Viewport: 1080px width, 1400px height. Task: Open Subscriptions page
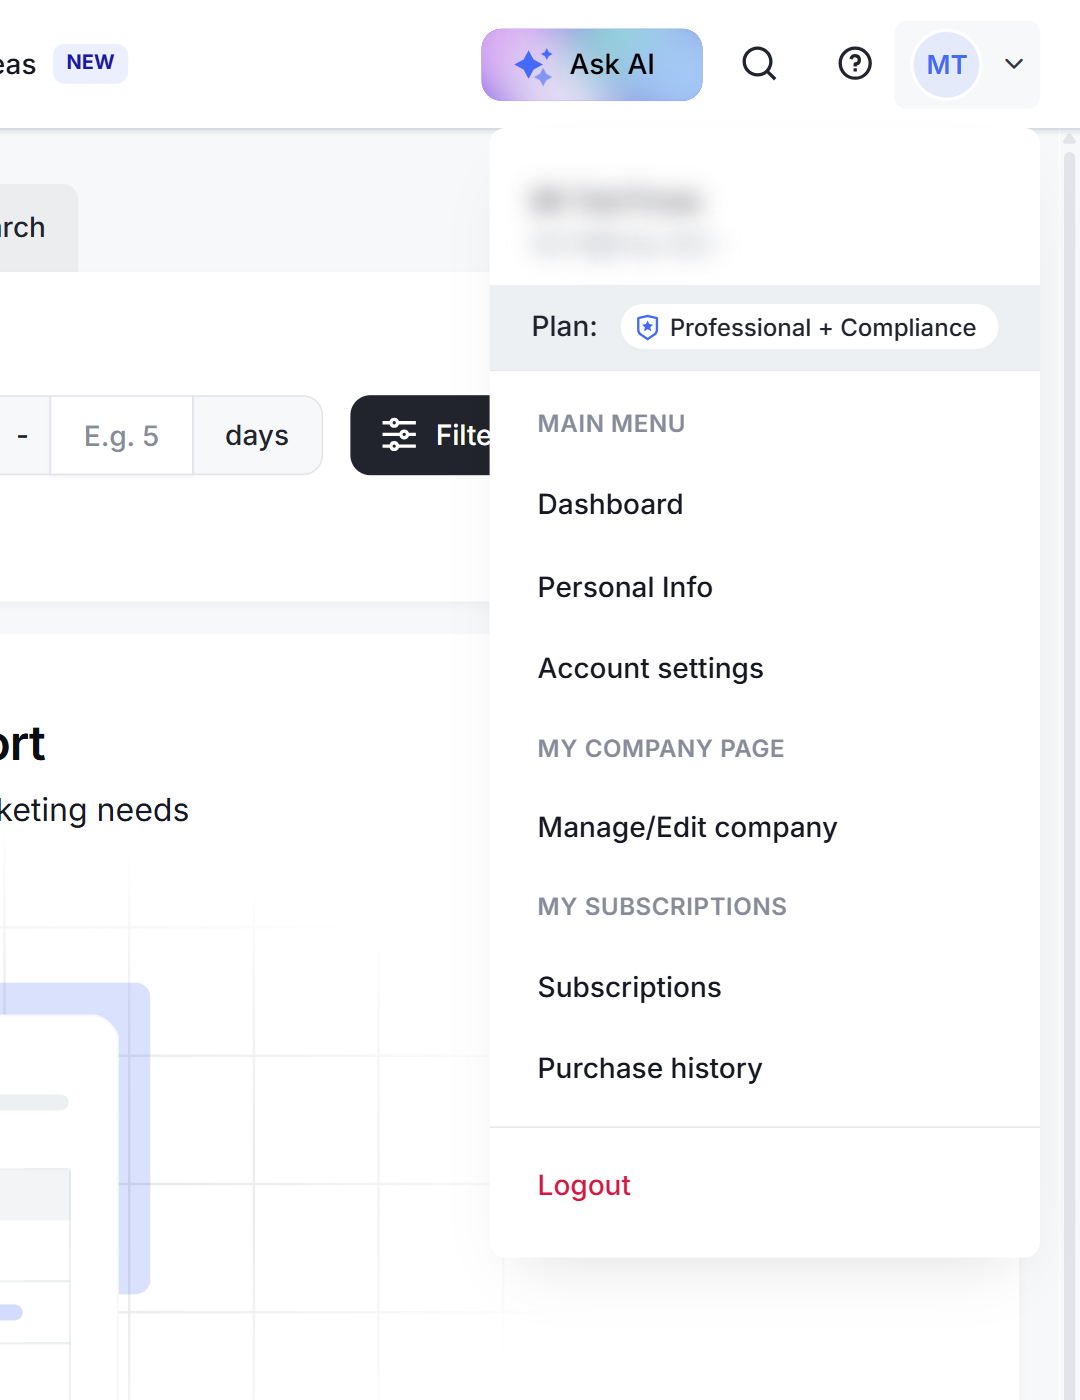(x=629, y=987)
